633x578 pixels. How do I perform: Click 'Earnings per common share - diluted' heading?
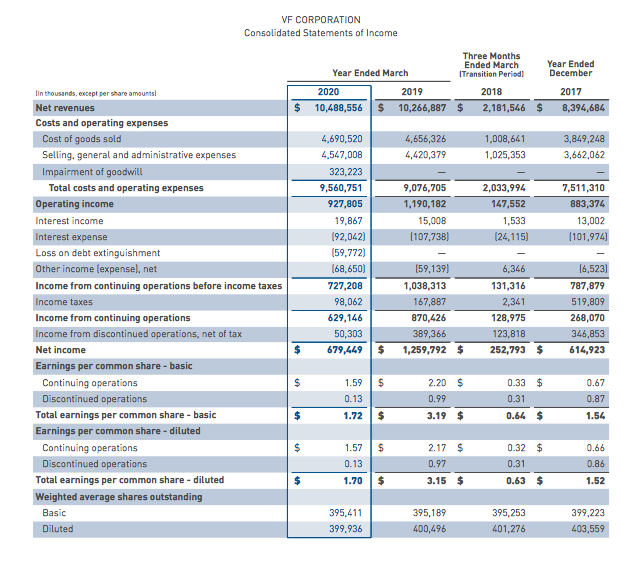118,431
